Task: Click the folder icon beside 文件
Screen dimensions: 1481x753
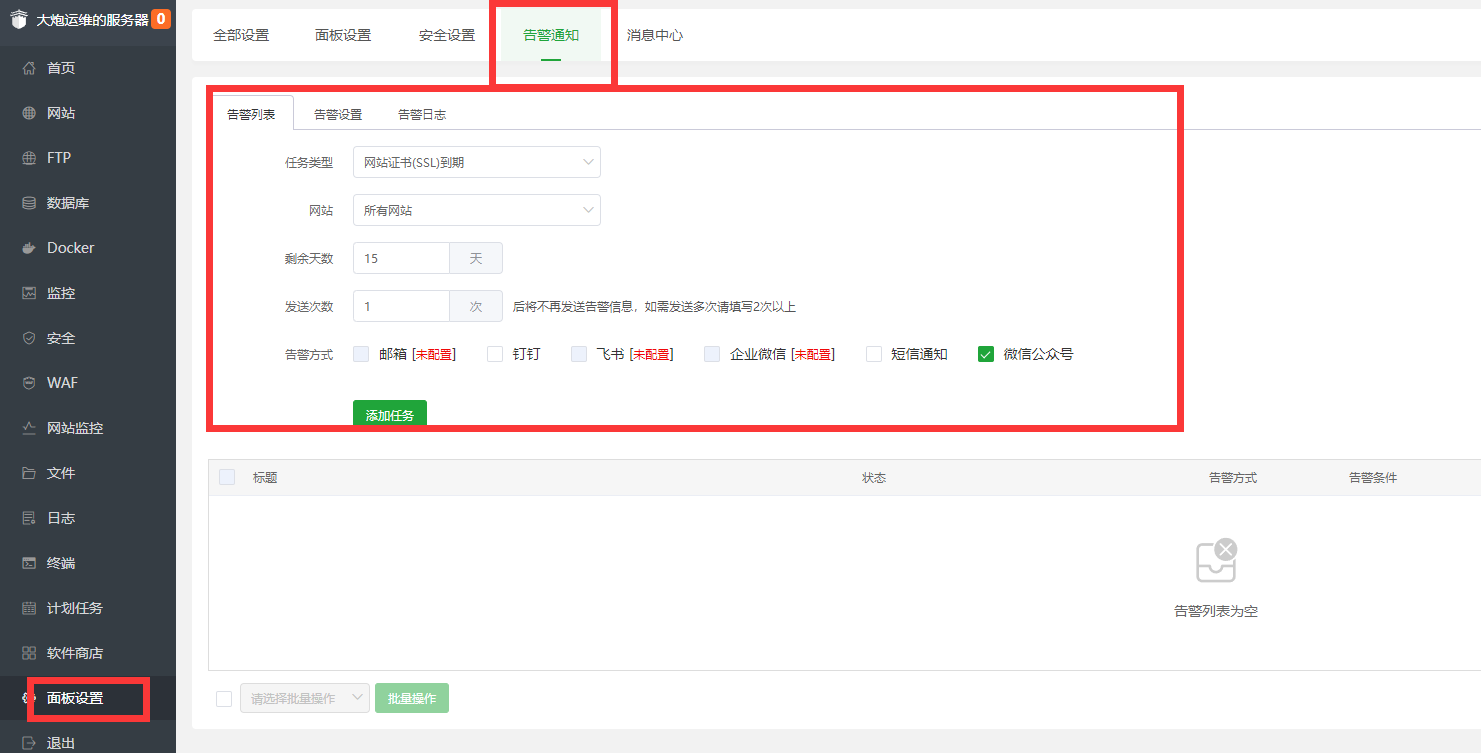Action: [29, 473]
